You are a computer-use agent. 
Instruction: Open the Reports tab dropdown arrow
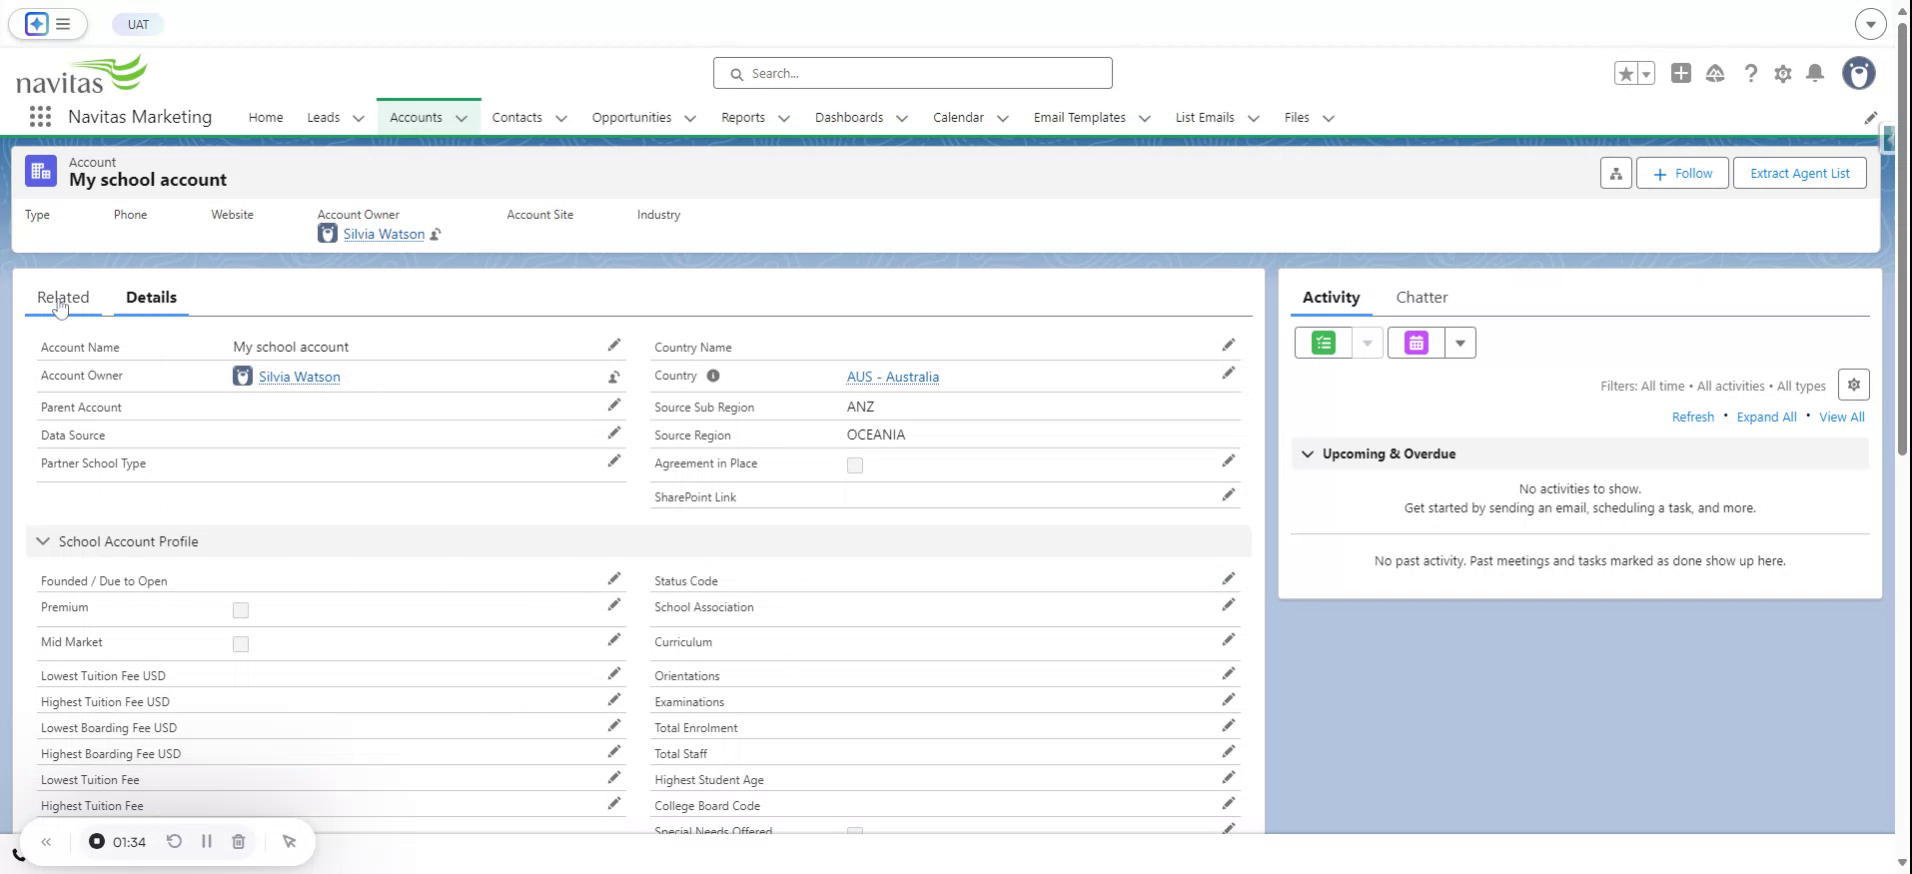[784, 118]
